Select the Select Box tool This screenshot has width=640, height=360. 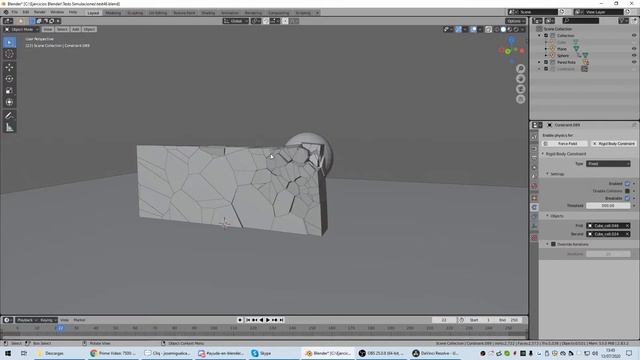click(9, 42)
